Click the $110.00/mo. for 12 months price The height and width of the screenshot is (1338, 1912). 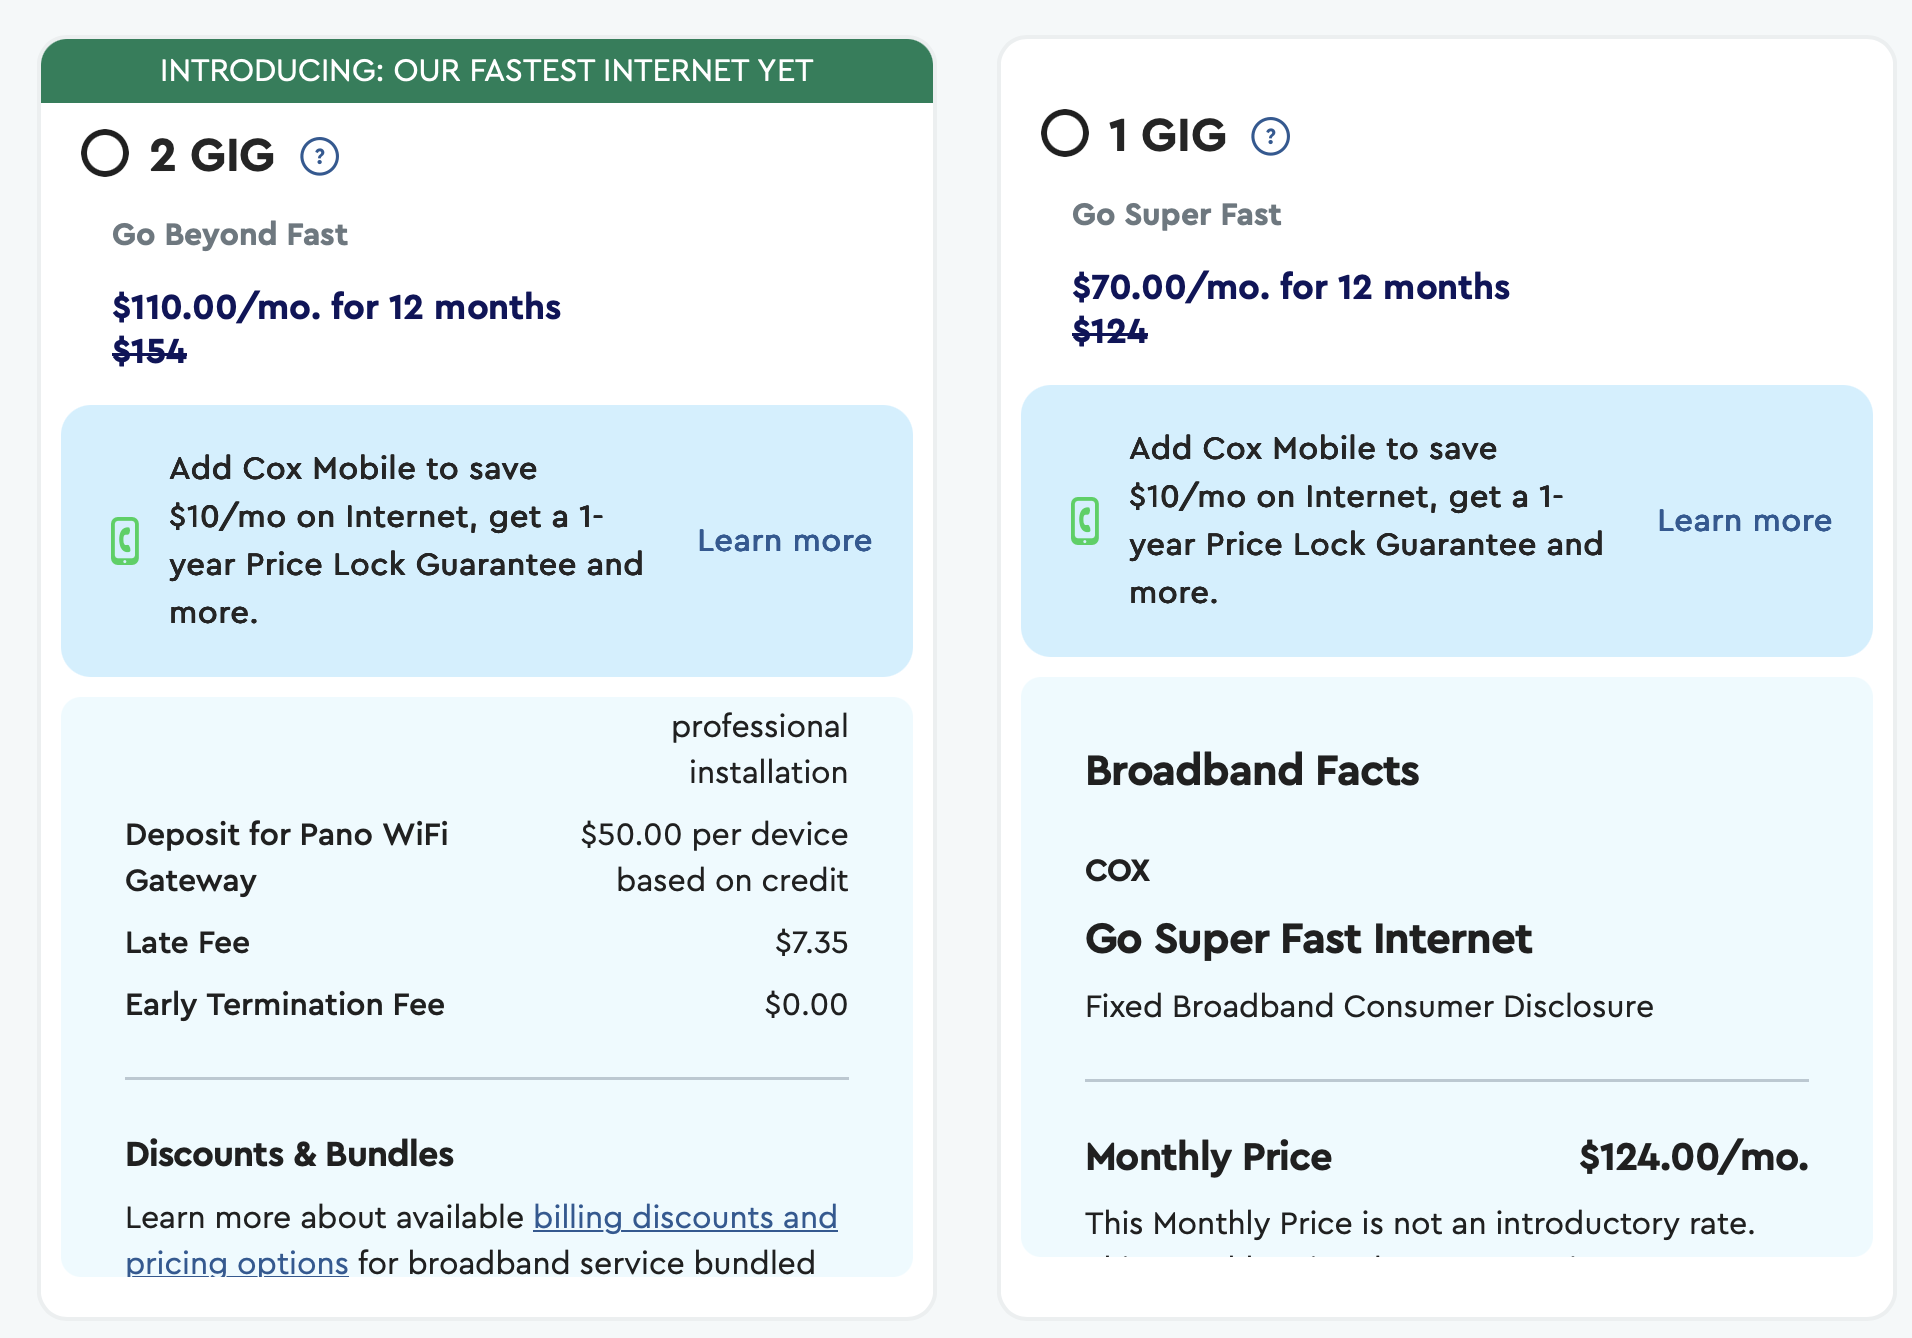pyautogui.click(x=336, y=307)
